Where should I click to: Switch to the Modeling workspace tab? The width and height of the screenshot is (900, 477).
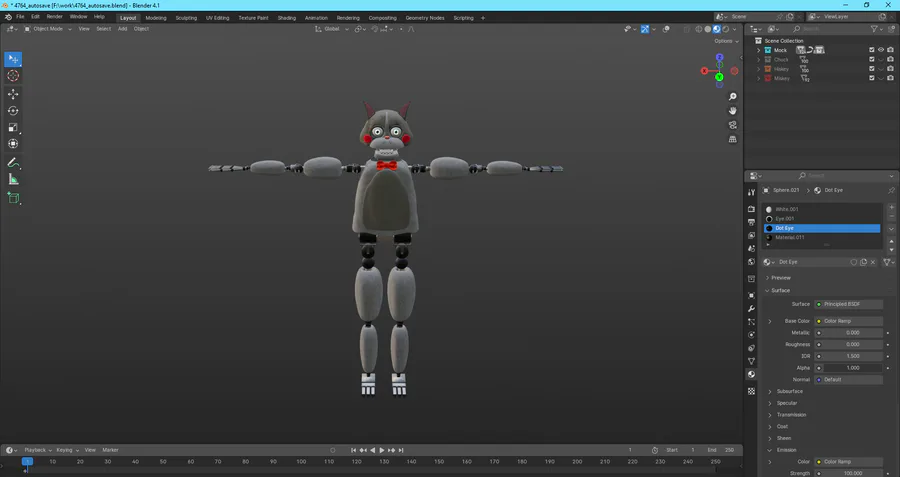[x=156, y=18]
